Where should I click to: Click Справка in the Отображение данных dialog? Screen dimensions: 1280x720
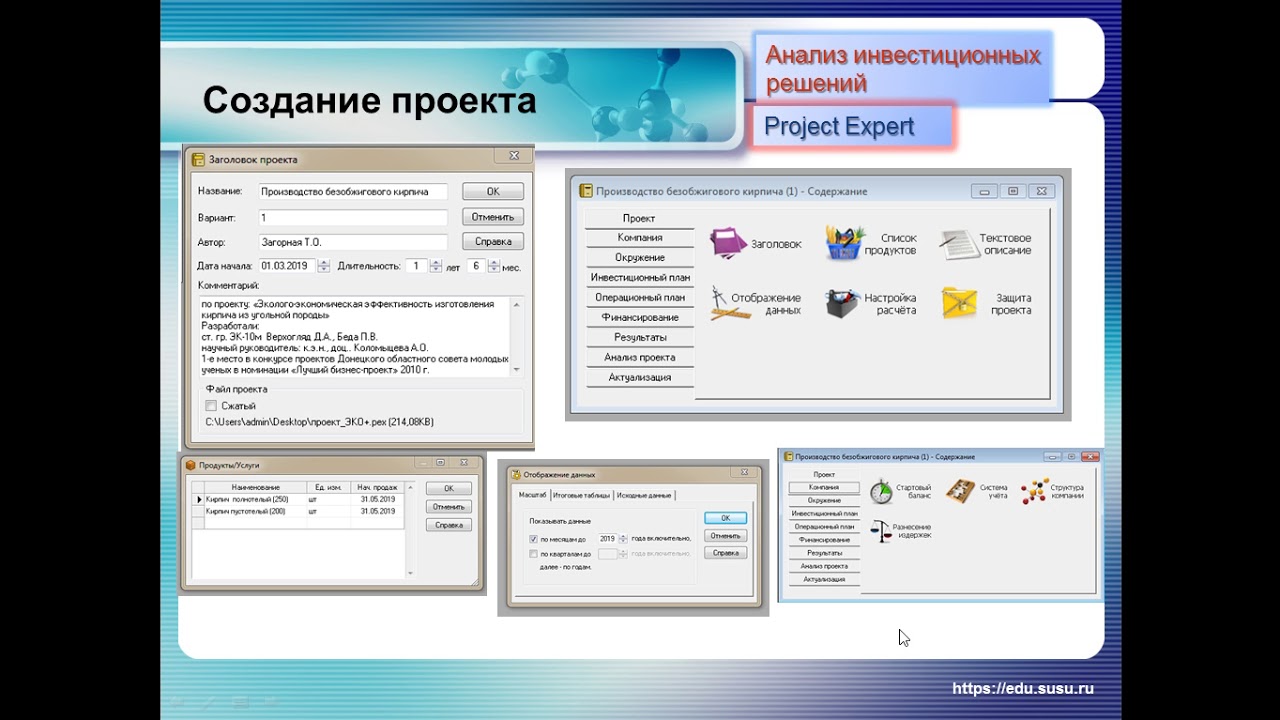click(725, 552)
